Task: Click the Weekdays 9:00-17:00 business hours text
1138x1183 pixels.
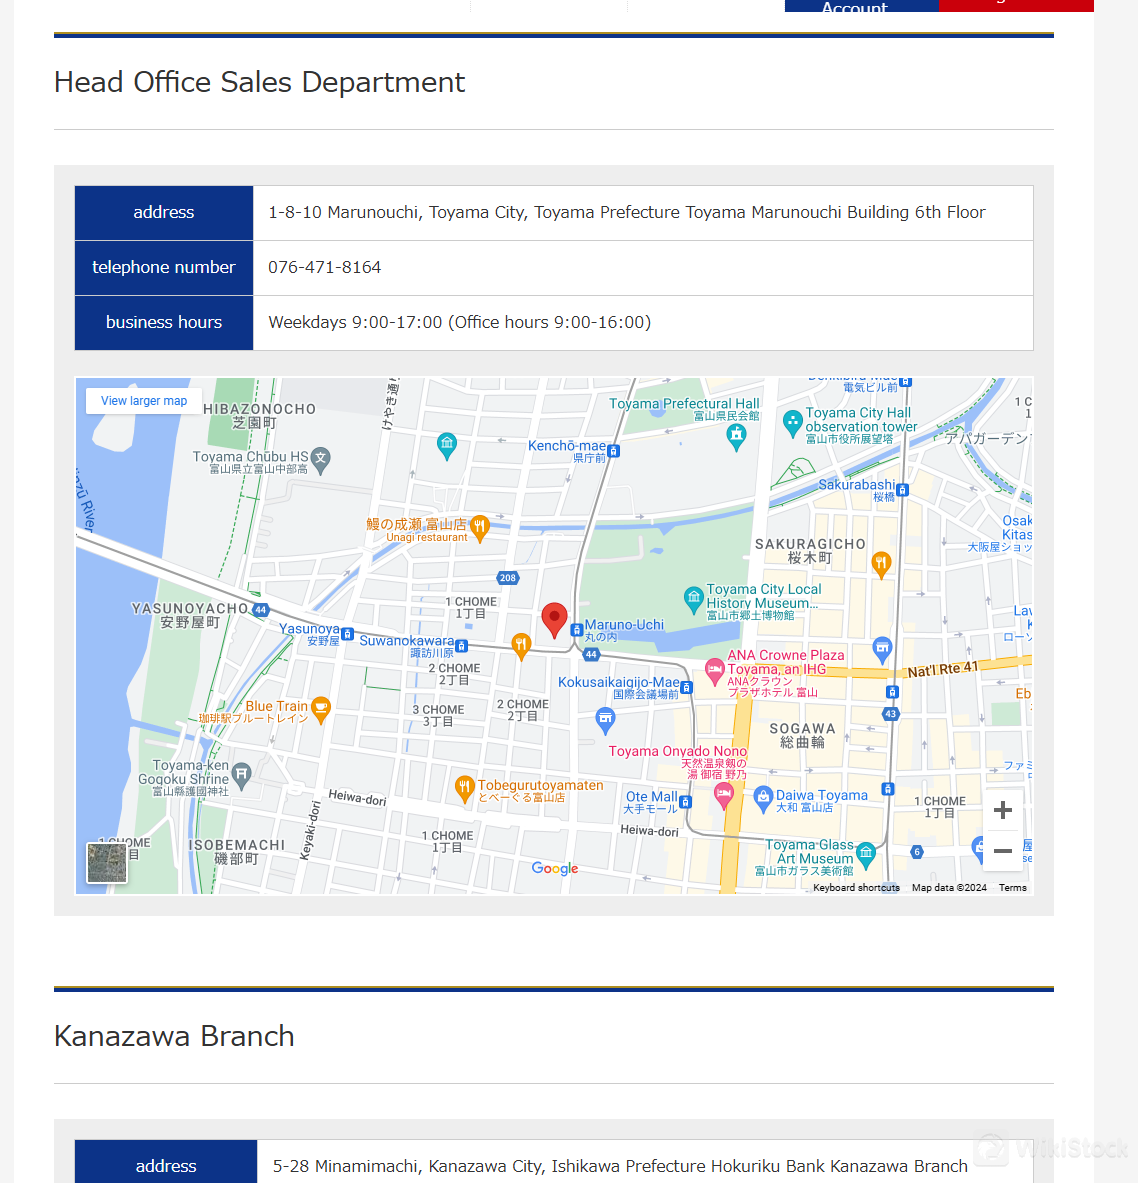Action: [460, 322]
